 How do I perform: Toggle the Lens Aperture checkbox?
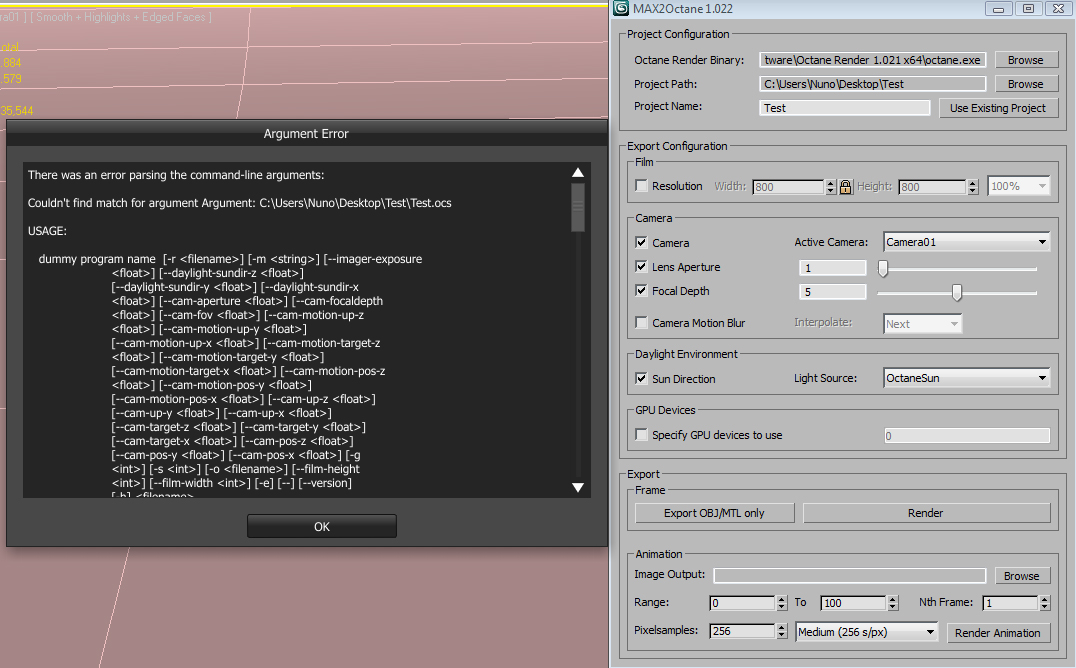(642, 266)
